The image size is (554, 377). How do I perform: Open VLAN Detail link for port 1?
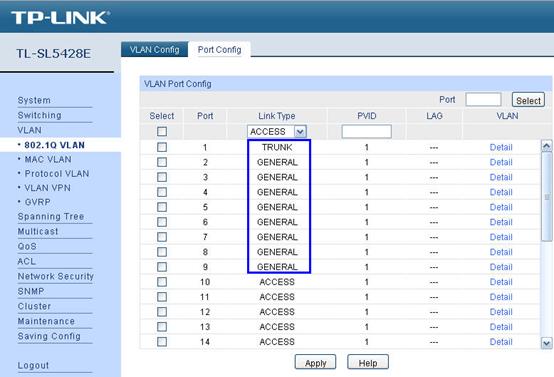coord(501,147)
